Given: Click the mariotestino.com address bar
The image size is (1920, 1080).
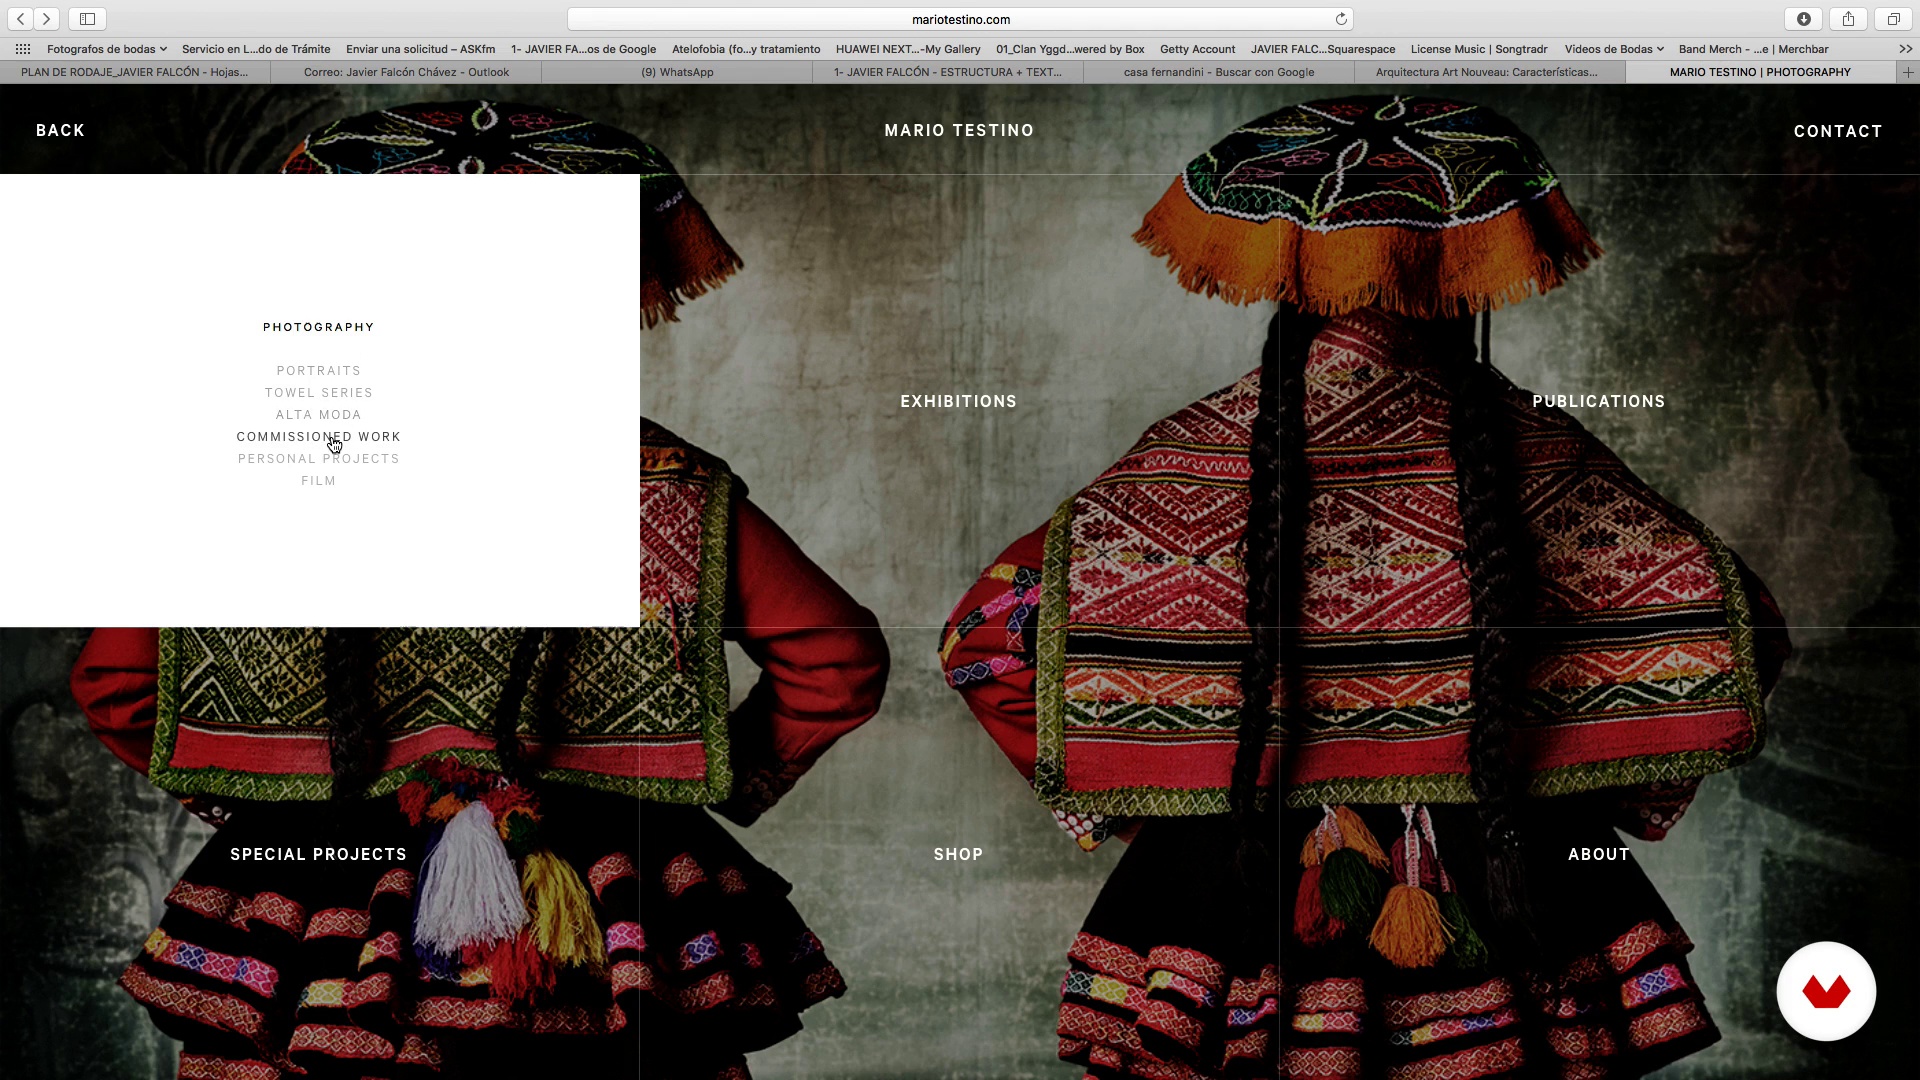Looking at the screenshot, I should 960,19.
